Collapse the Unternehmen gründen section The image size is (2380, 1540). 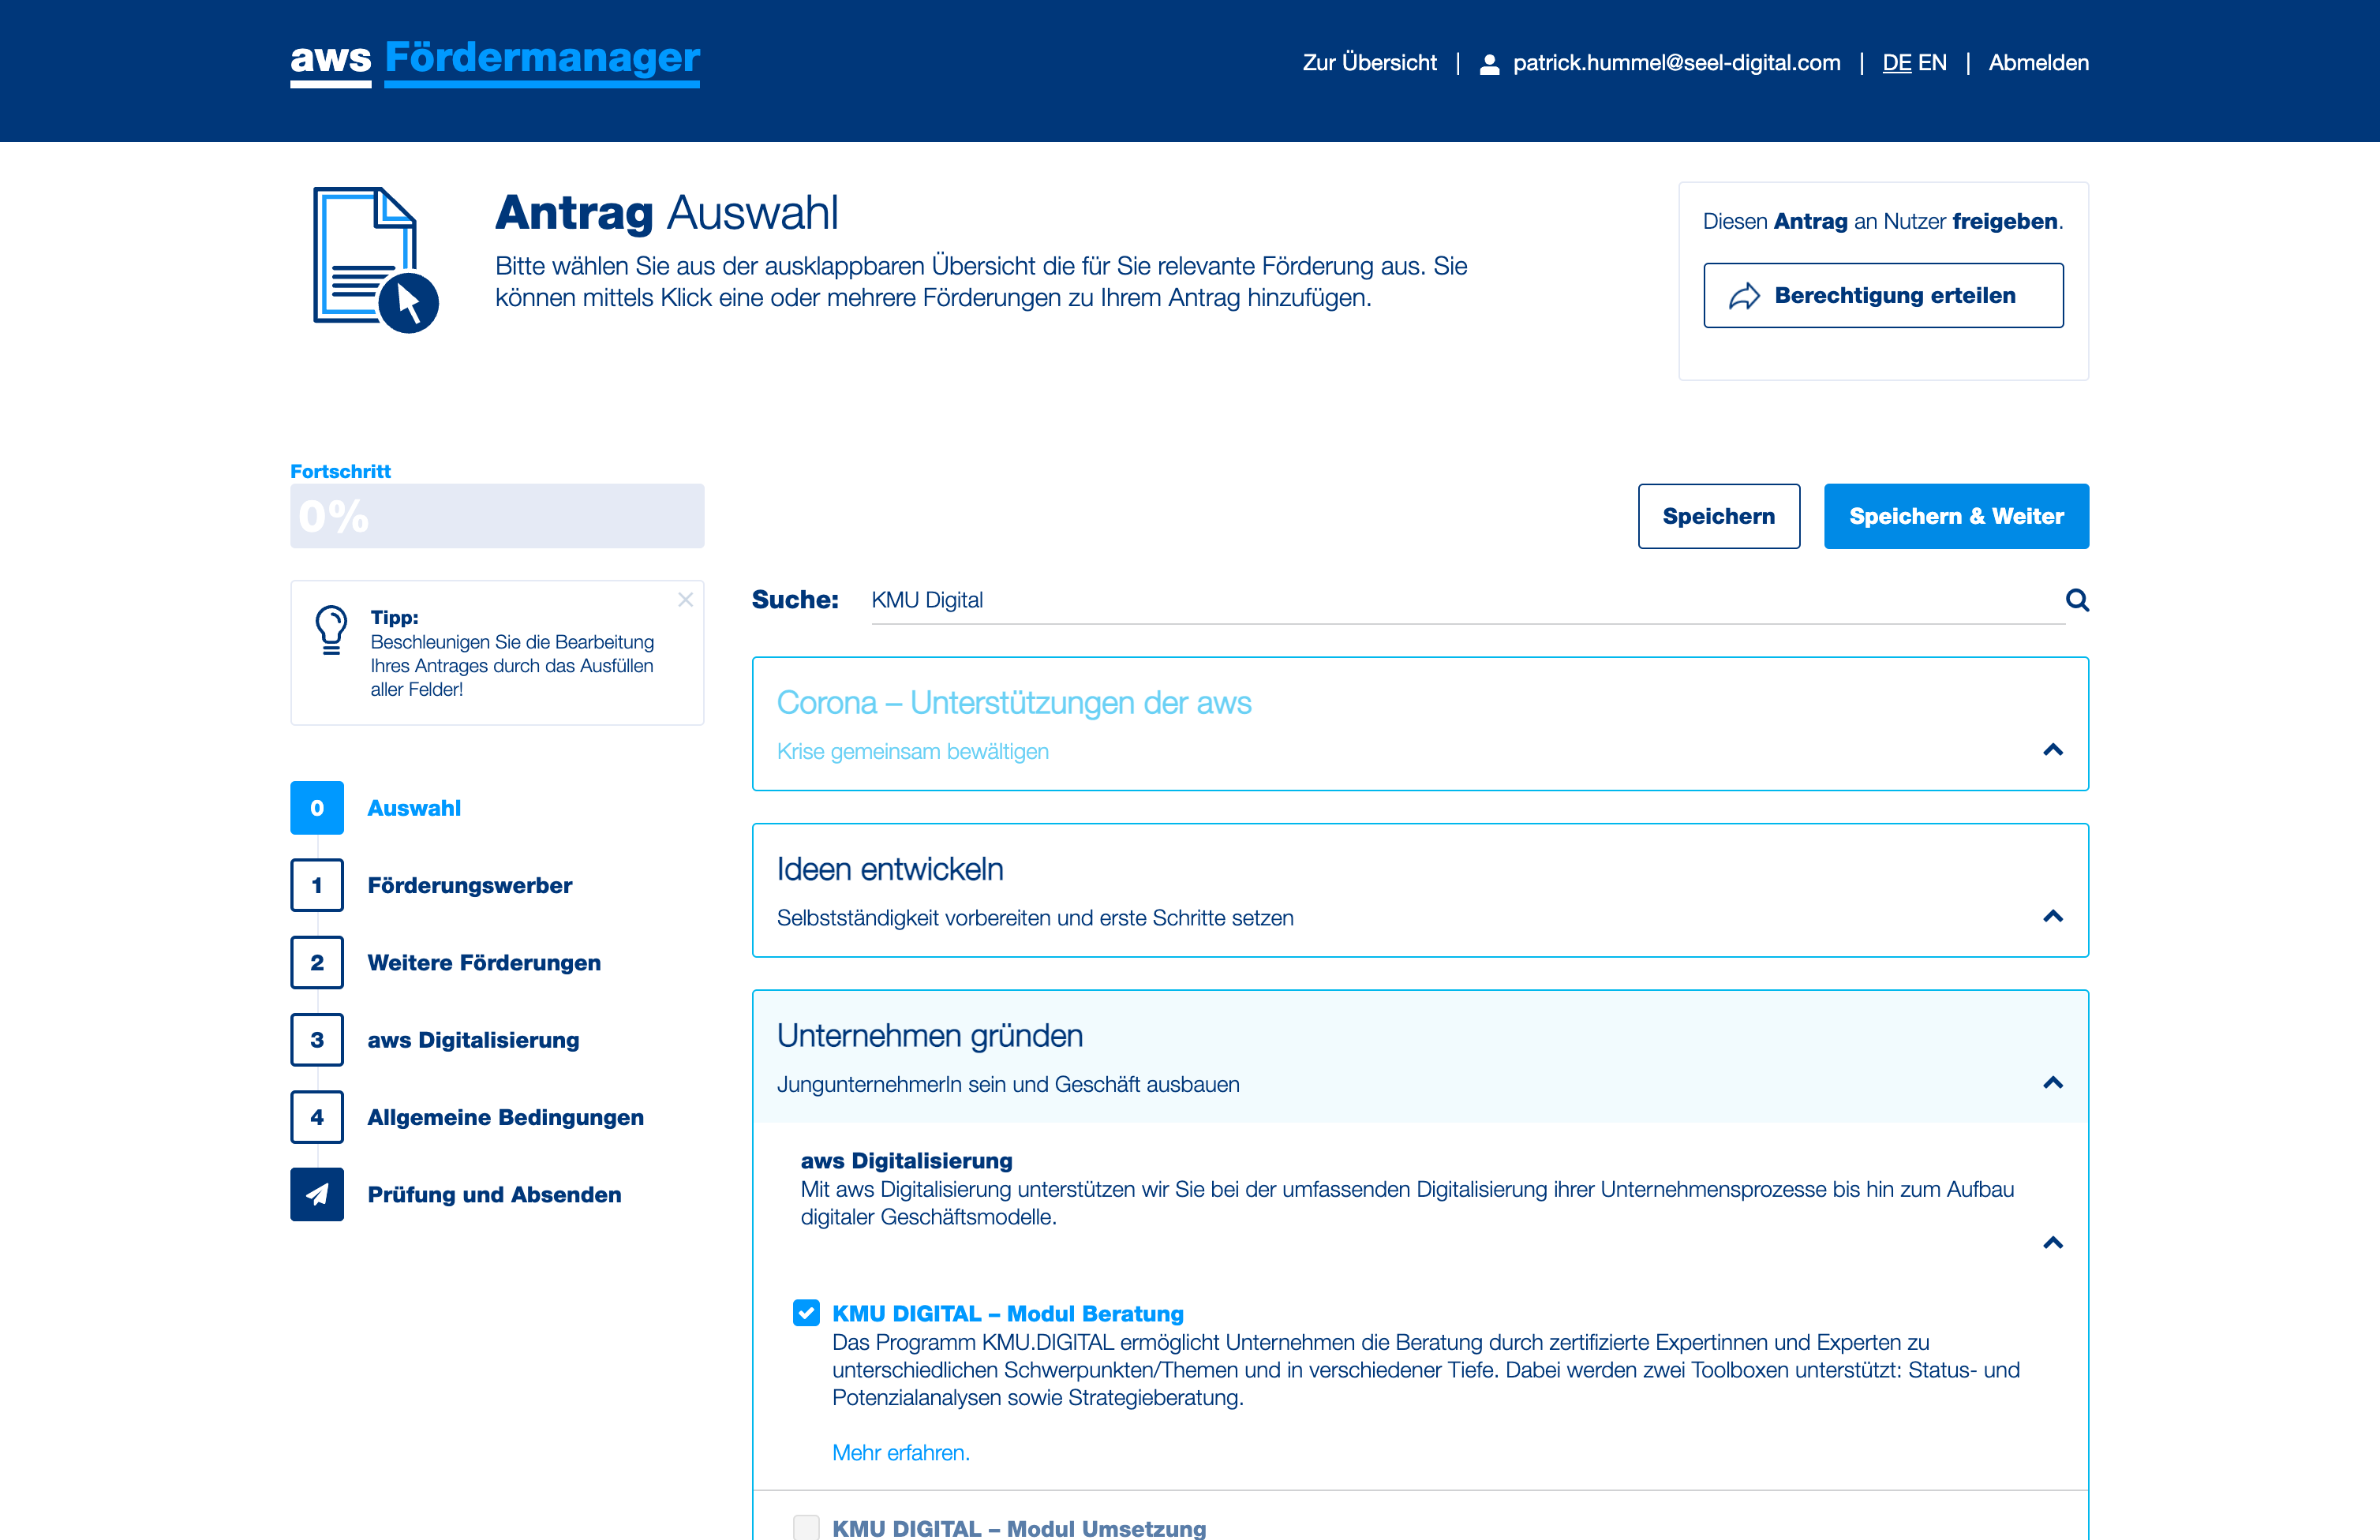click(x=2053, y=1083)
